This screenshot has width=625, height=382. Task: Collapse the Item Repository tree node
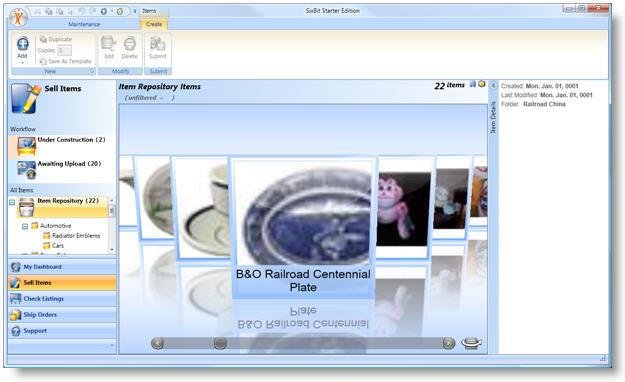point(12,203)
